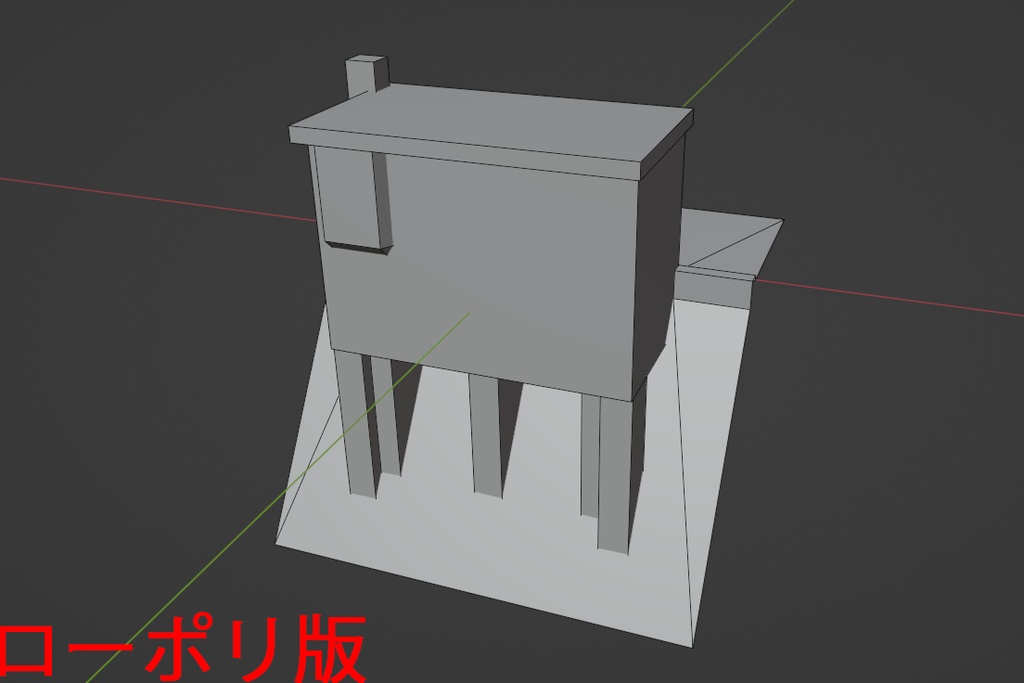Select the middle support leg under house
Image resolution: width=1024 pixels, height=683 pixels.
[487, 437]
